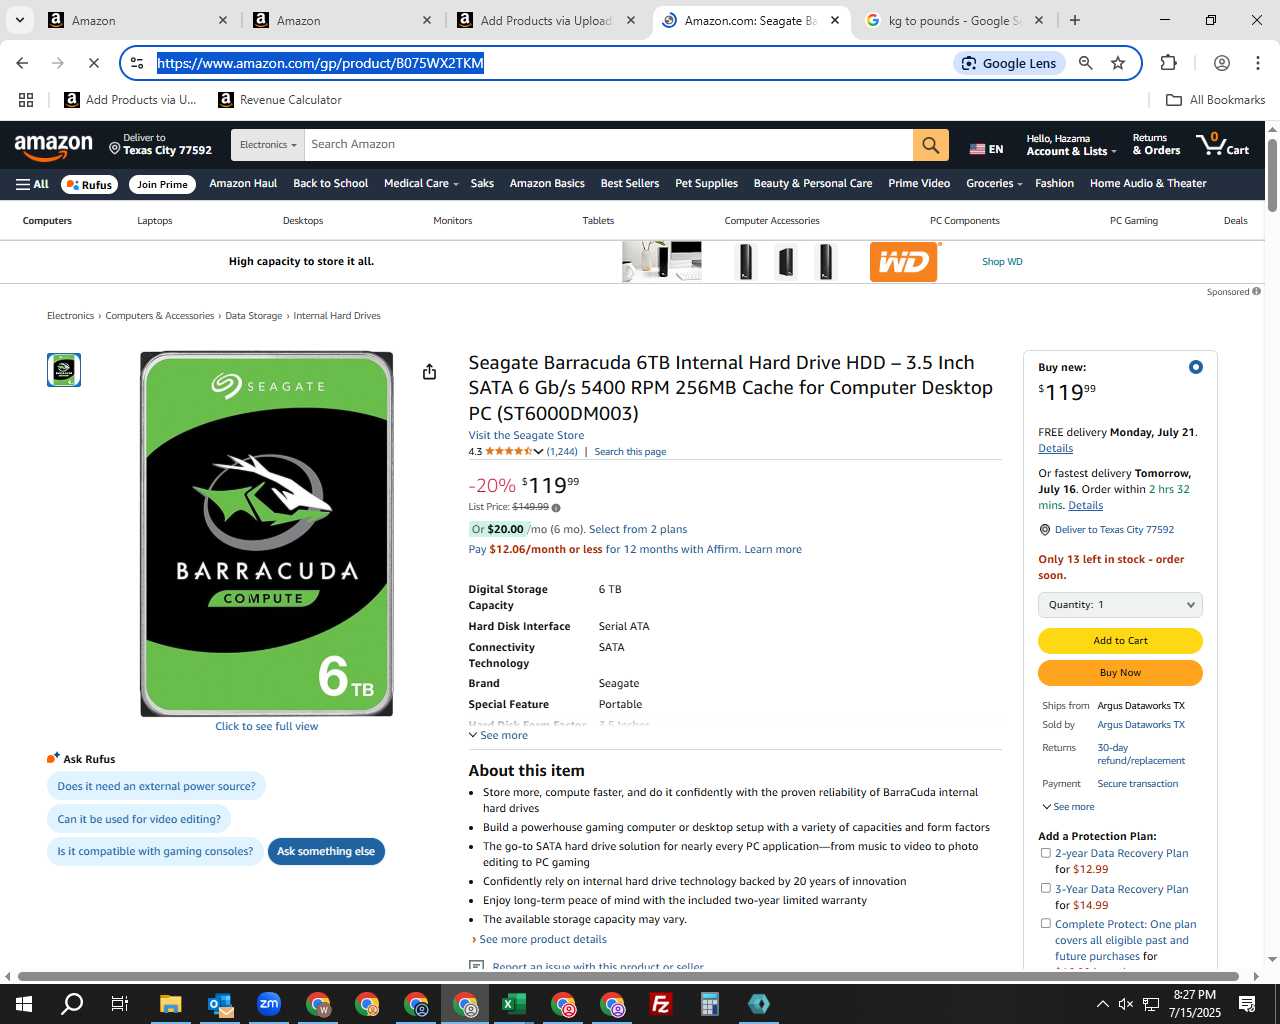The width and height of the screenshot is (1280, 1024).
Task: Open the star rating breakdown chevron
Action: (538, 452)
